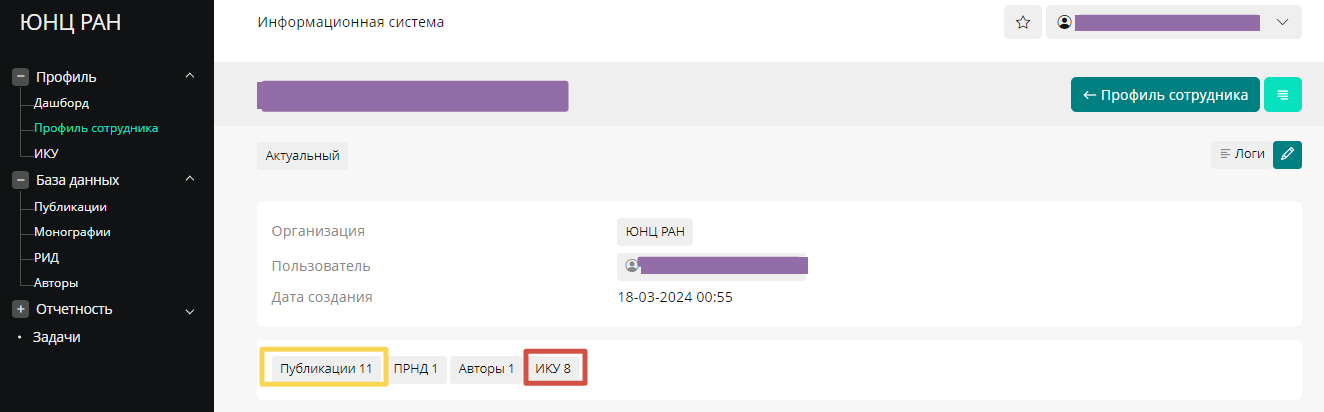Screen dimensions: 1324x412
Task: Click the star favorites icon
Action: pyautogui.click(x=1022, y=23)
